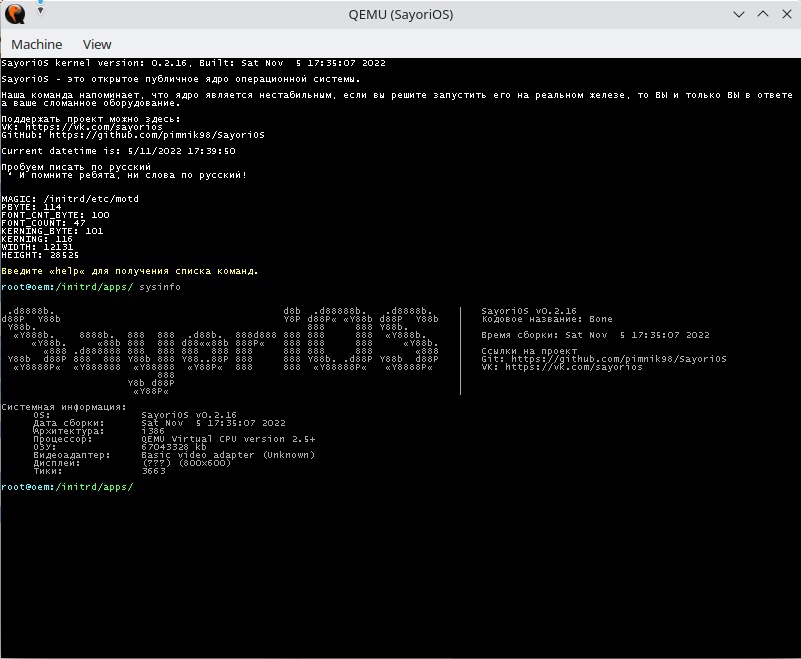Click the Current datetime line
Viewport: 801px width, 659px height.
point(118,151)
